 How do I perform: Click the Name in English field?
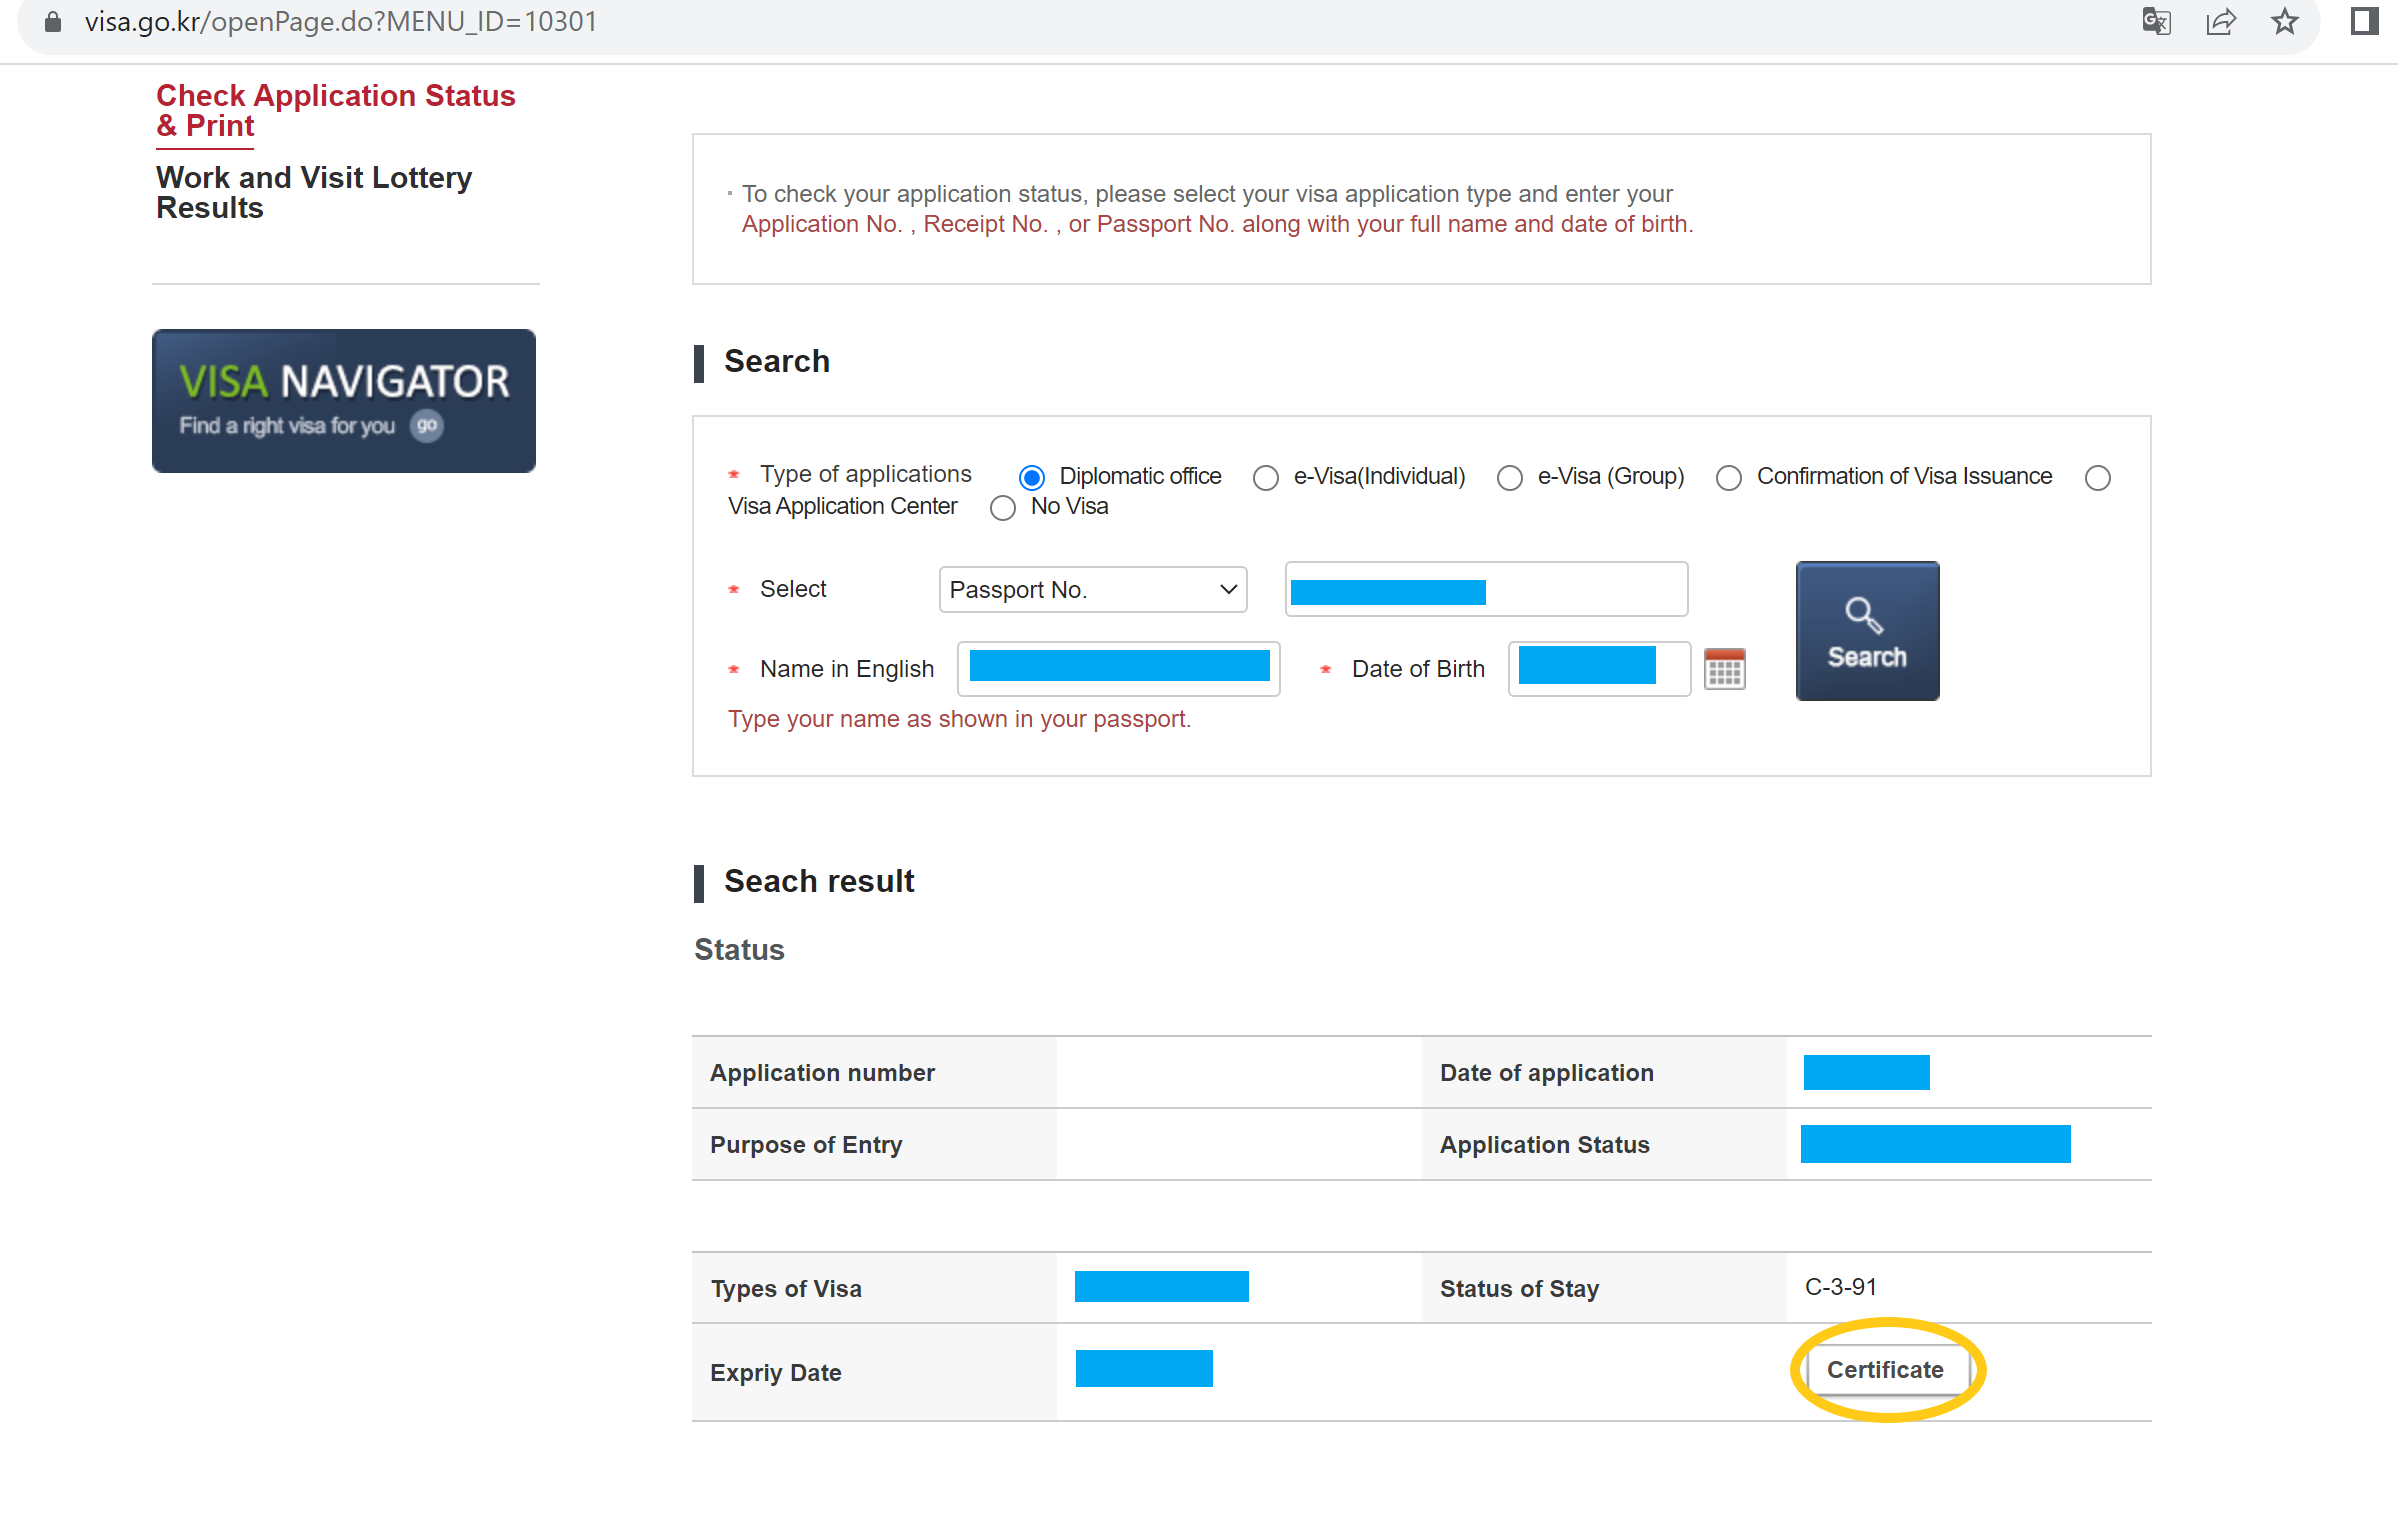coord(1118,669)
